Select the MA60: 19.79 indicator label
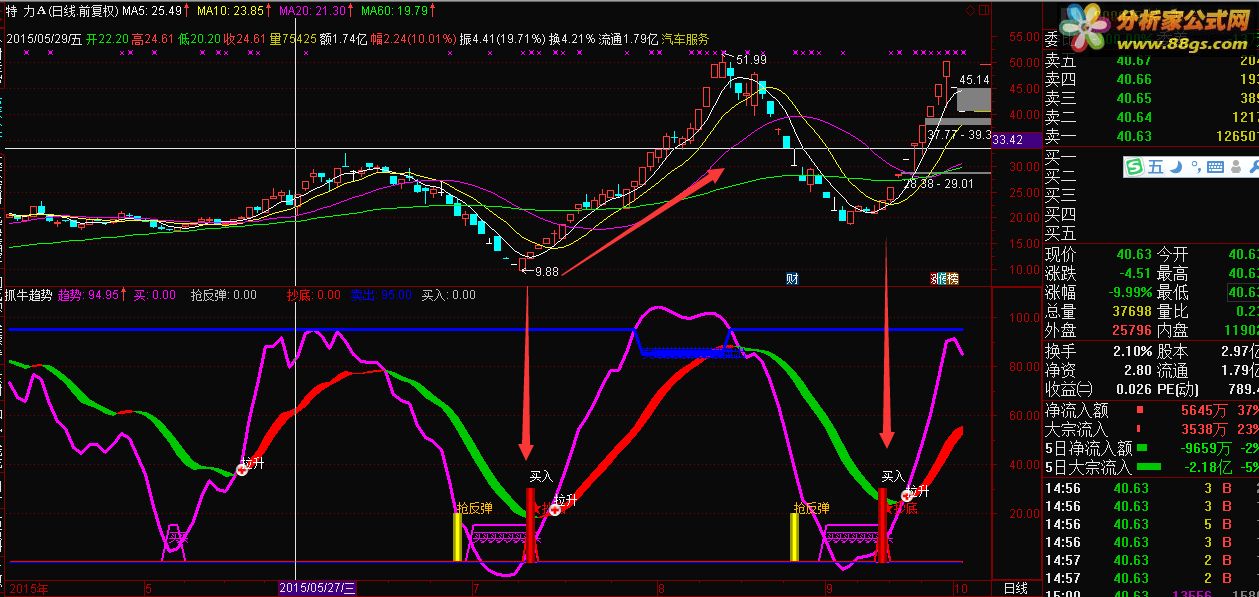The image size is (1259, 597). point(394,11)
